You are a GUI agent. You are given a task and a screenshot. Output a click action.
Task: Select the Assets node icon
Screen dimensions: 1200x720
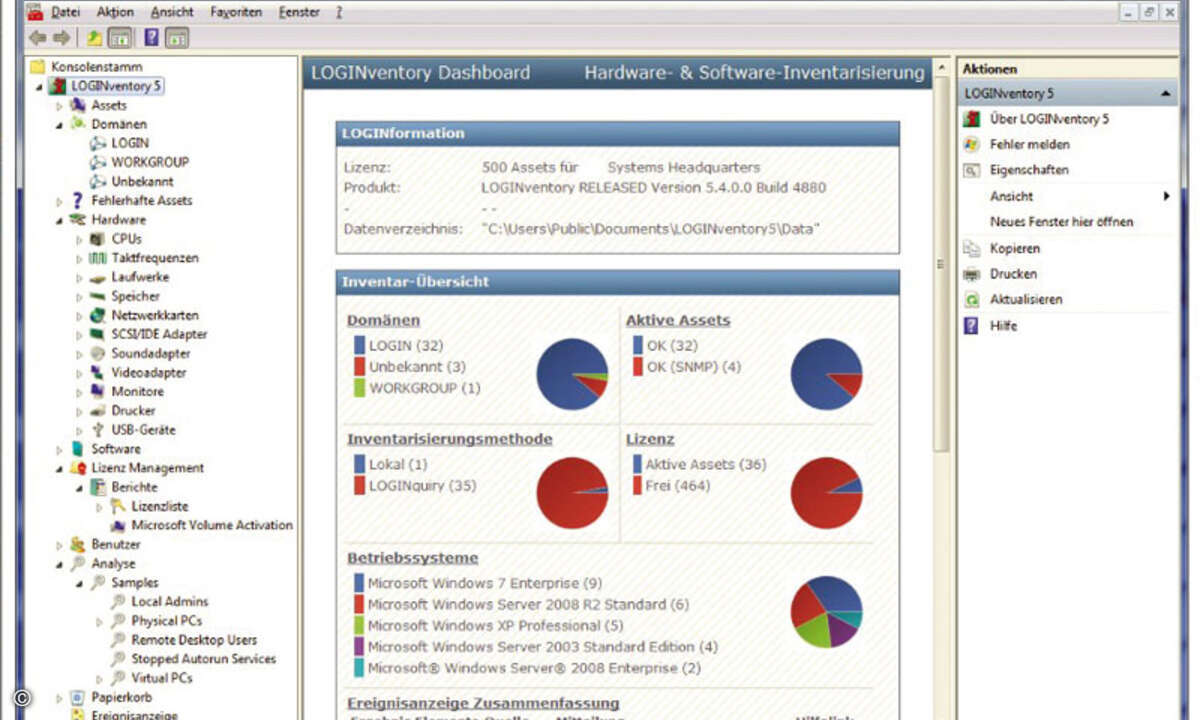coord(78,105)
